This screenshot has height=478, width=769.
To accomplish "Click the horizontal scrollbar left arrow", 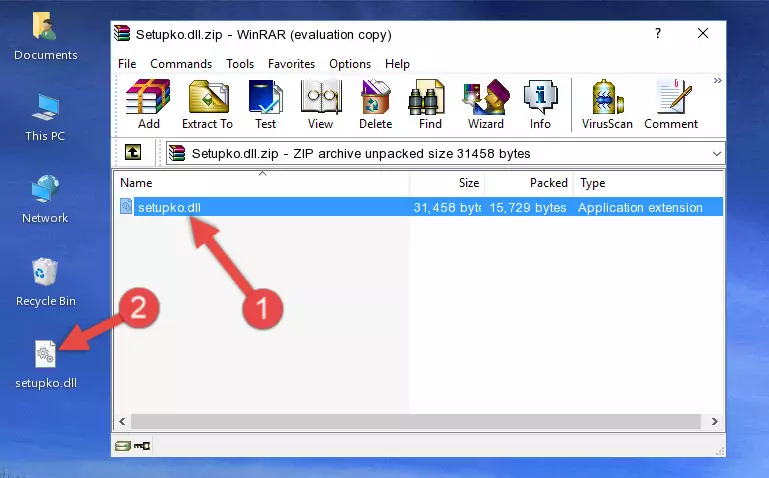I will point(122,421).
